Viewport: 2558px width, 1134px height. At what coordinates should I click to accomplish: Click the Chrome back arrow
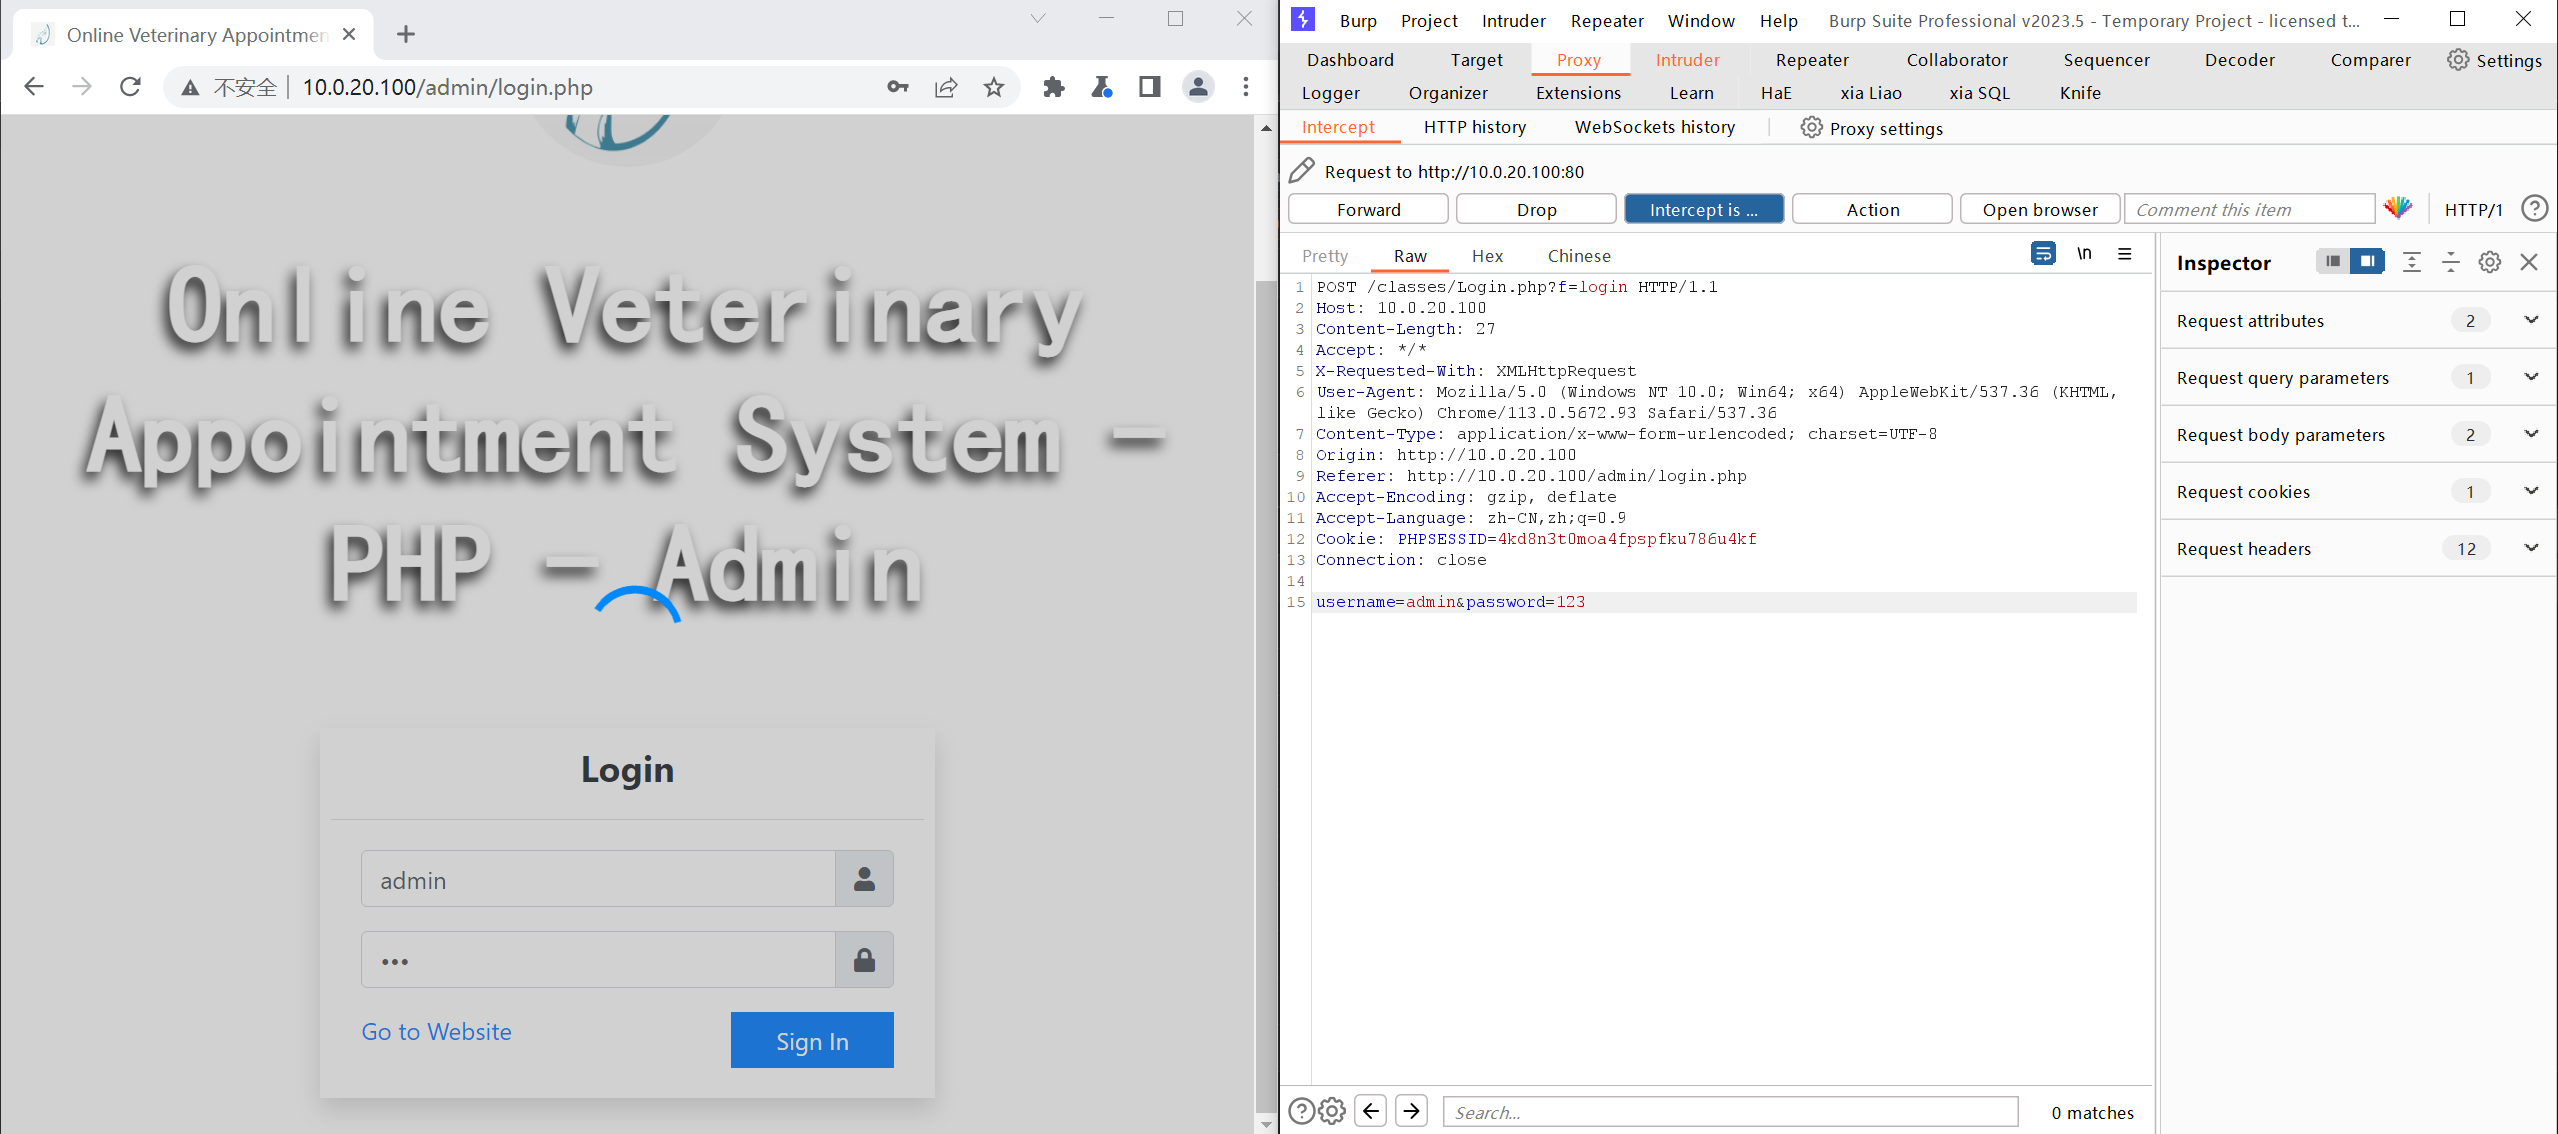pyautogui.click(x=34, y=87)
